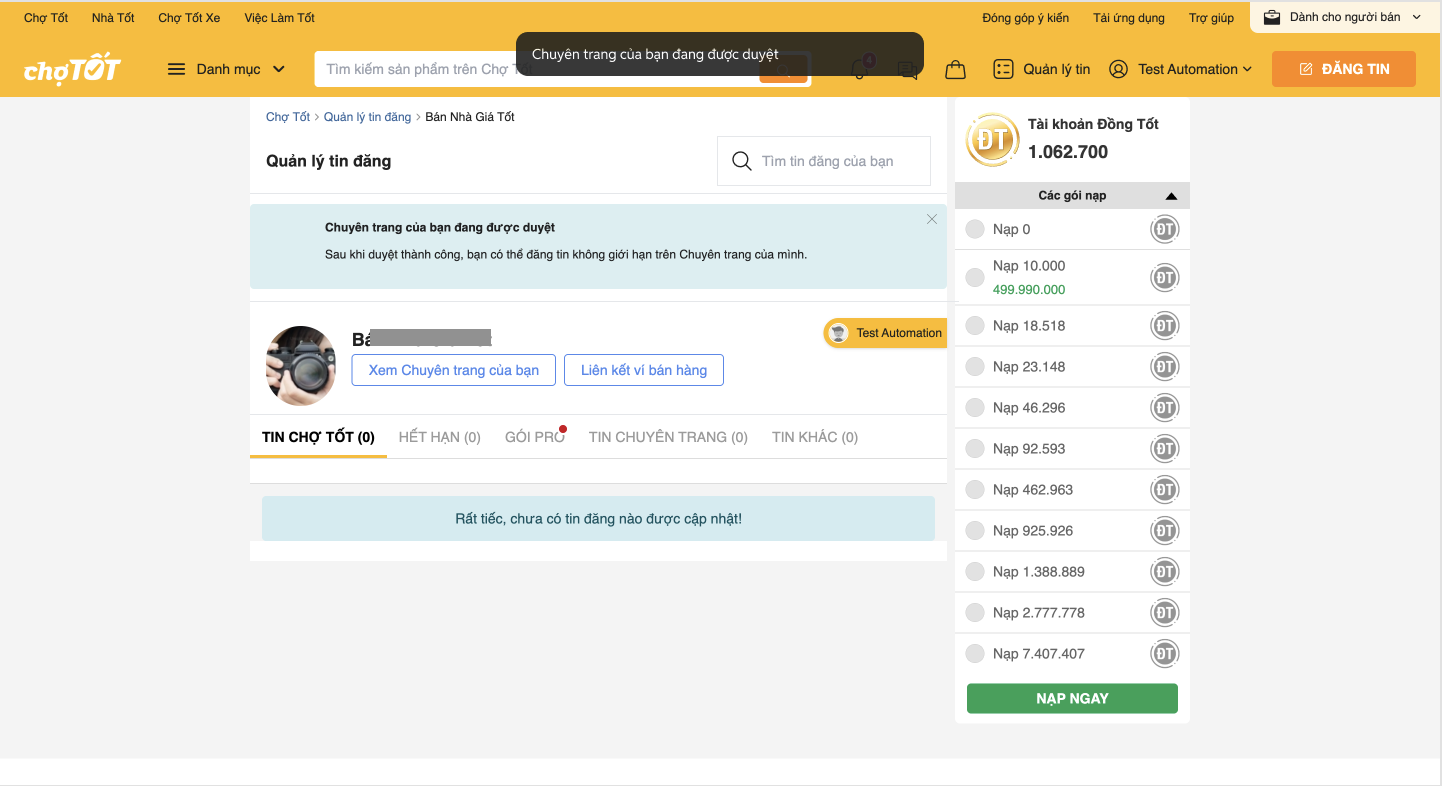Click the seller profile camera avatar
The image size is (1442, 786).
coord(301,365)
